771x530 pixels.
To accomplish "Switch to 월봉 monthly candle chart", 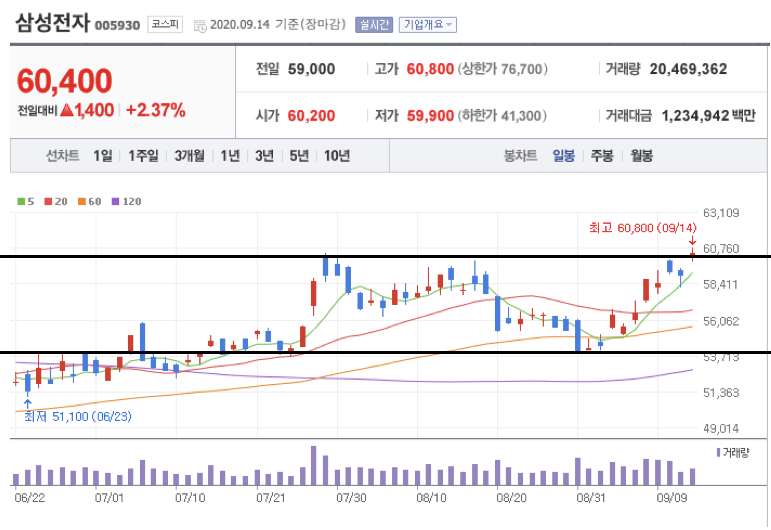I will 642,156.
